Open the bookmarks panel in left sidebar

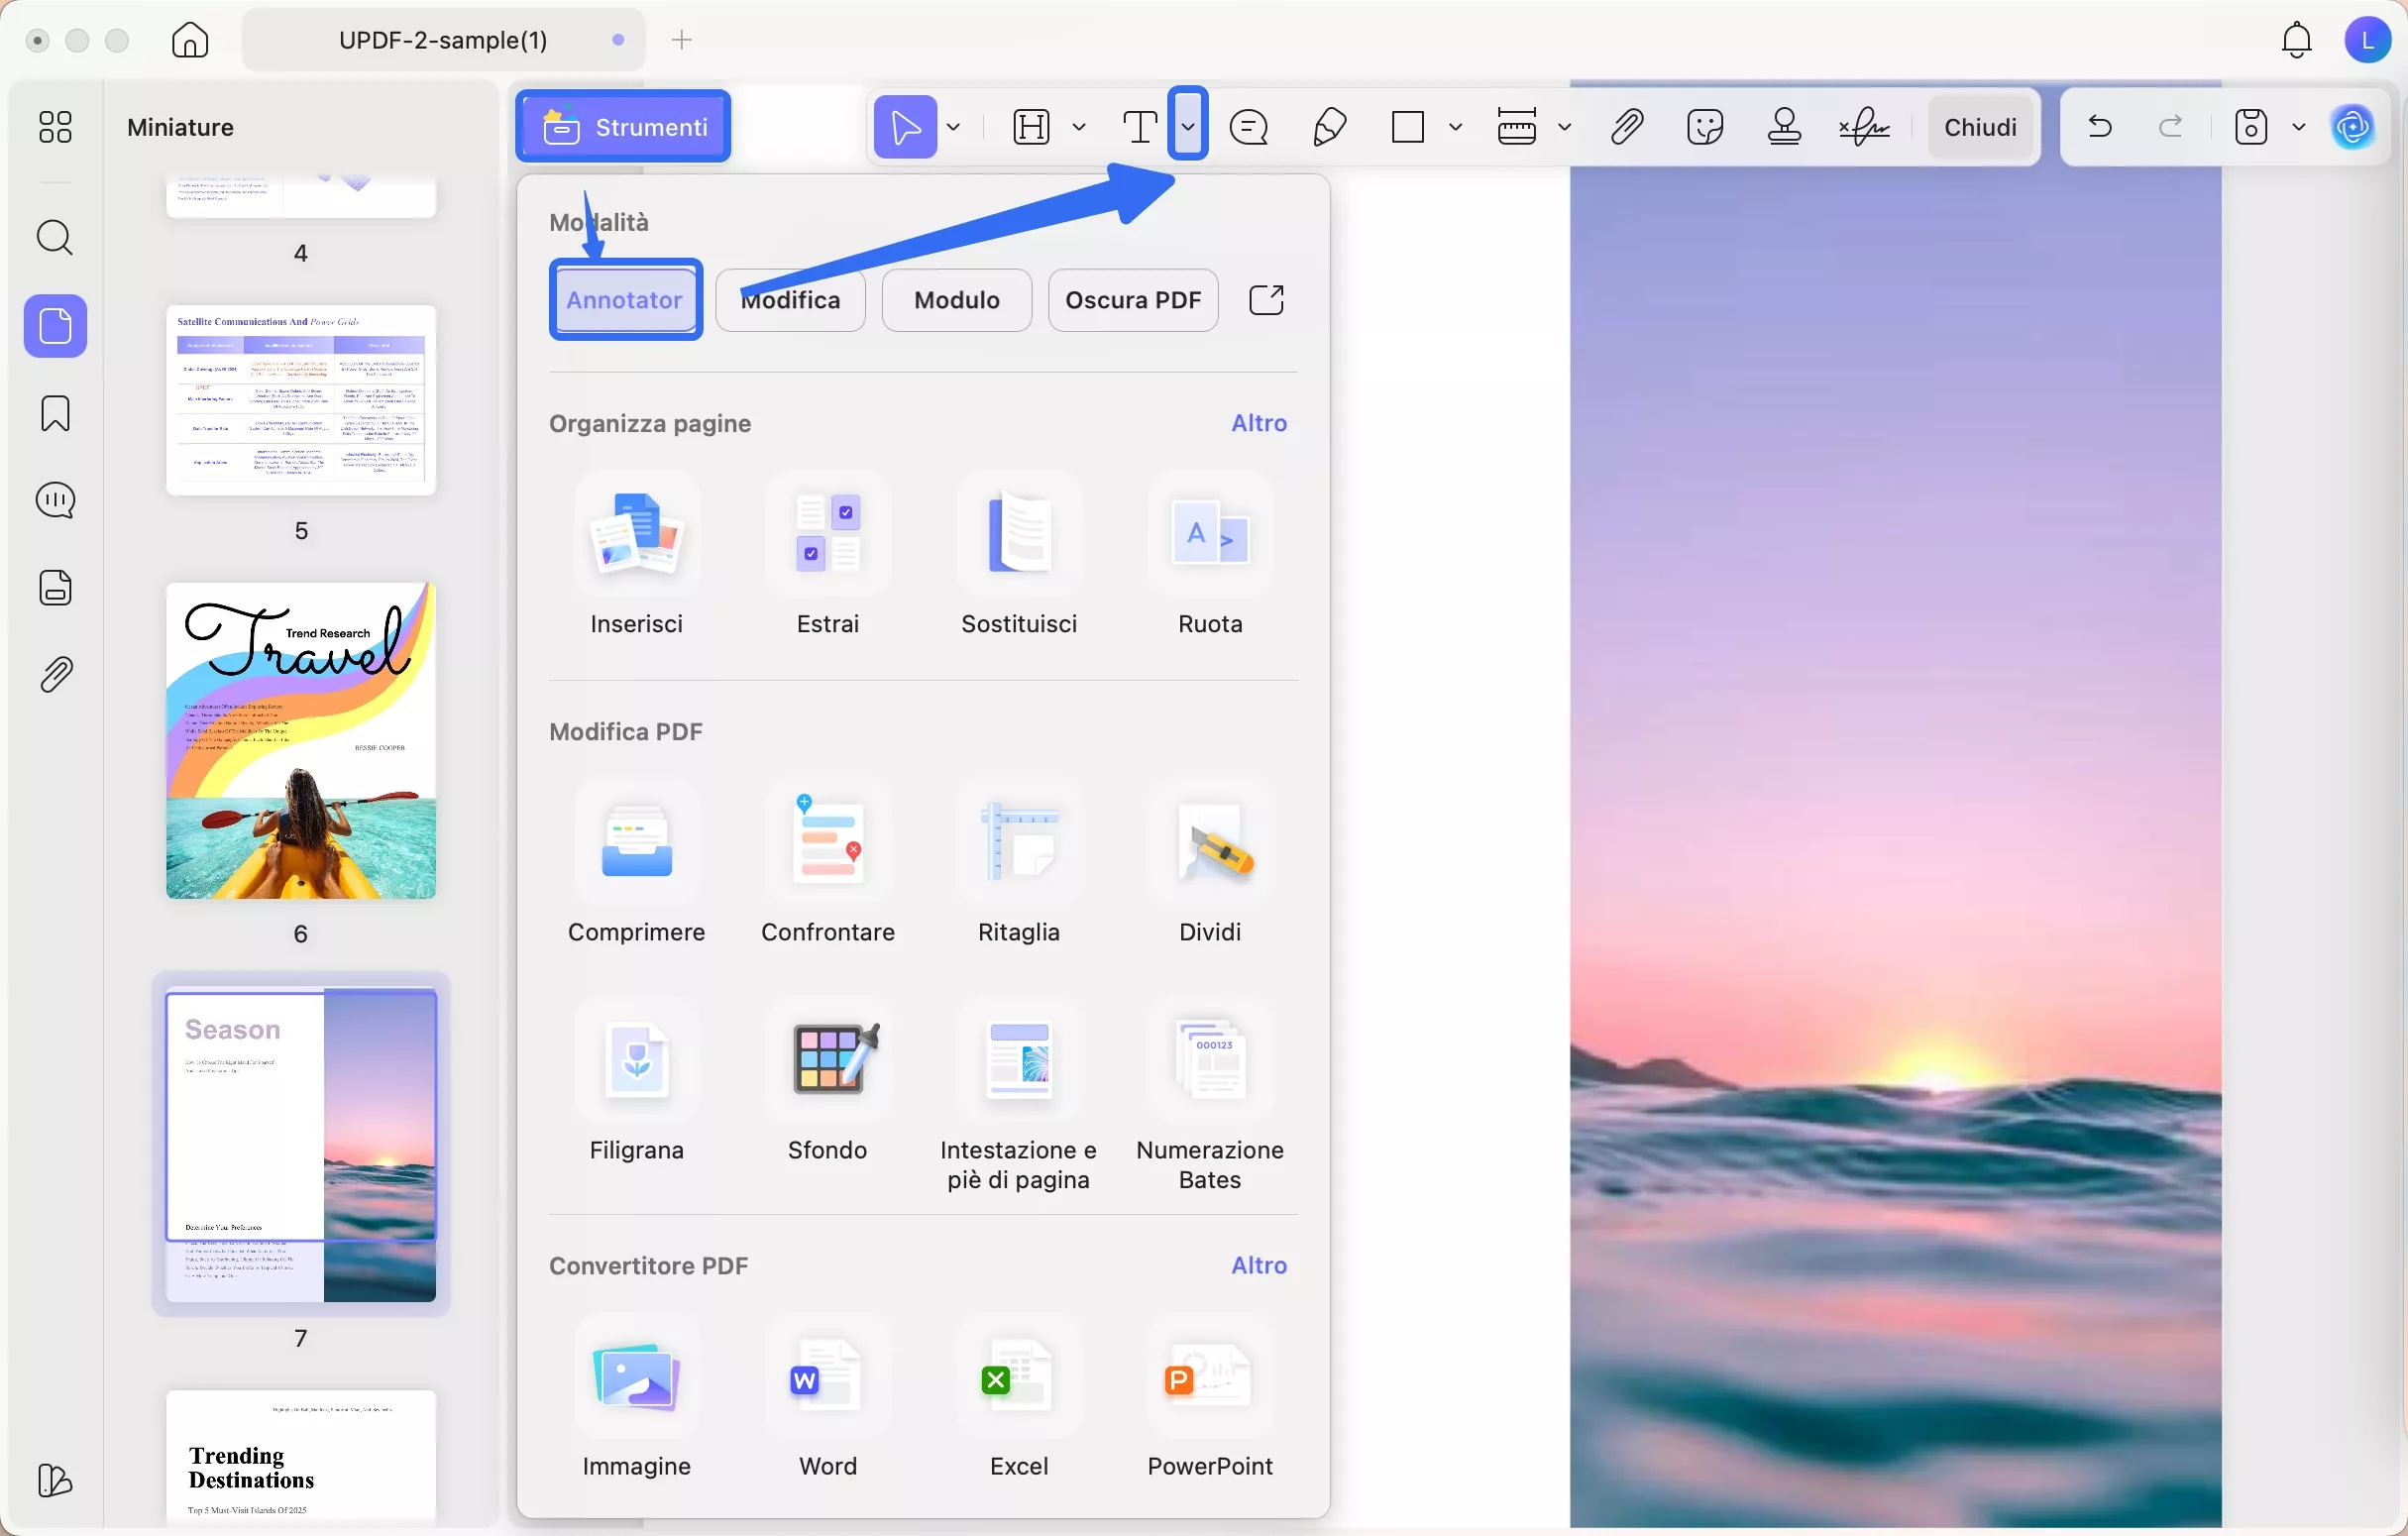point(55,413)
